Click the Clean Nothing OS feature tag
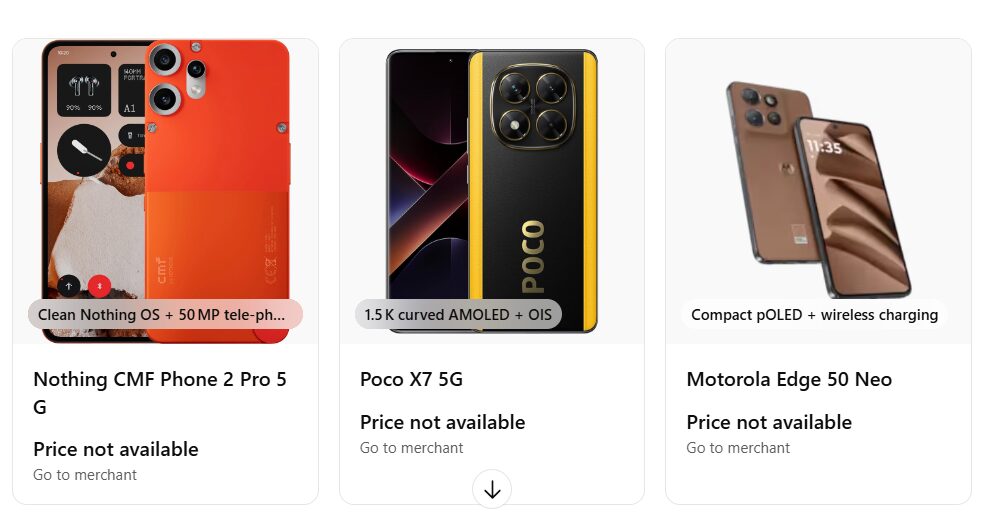 click(x=165, y=314)
